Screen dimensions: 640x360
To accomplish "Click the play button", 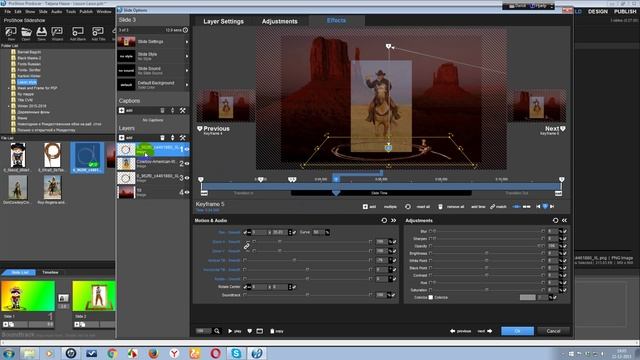I will 235,331.
